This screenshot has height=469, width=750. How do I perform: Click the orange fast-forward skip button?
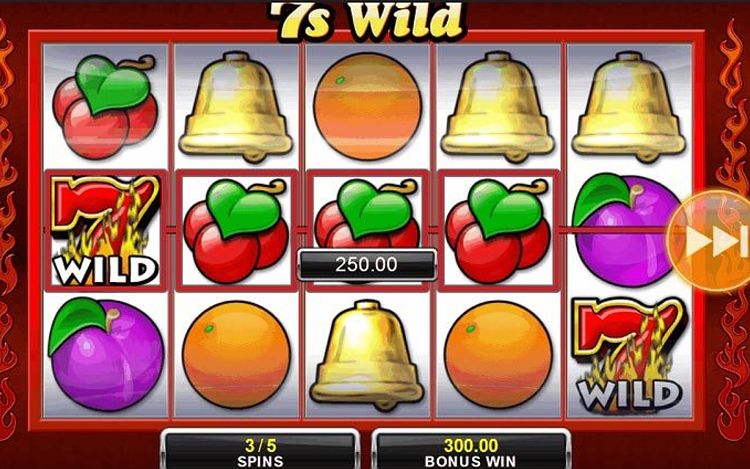(x=710, y=240)
